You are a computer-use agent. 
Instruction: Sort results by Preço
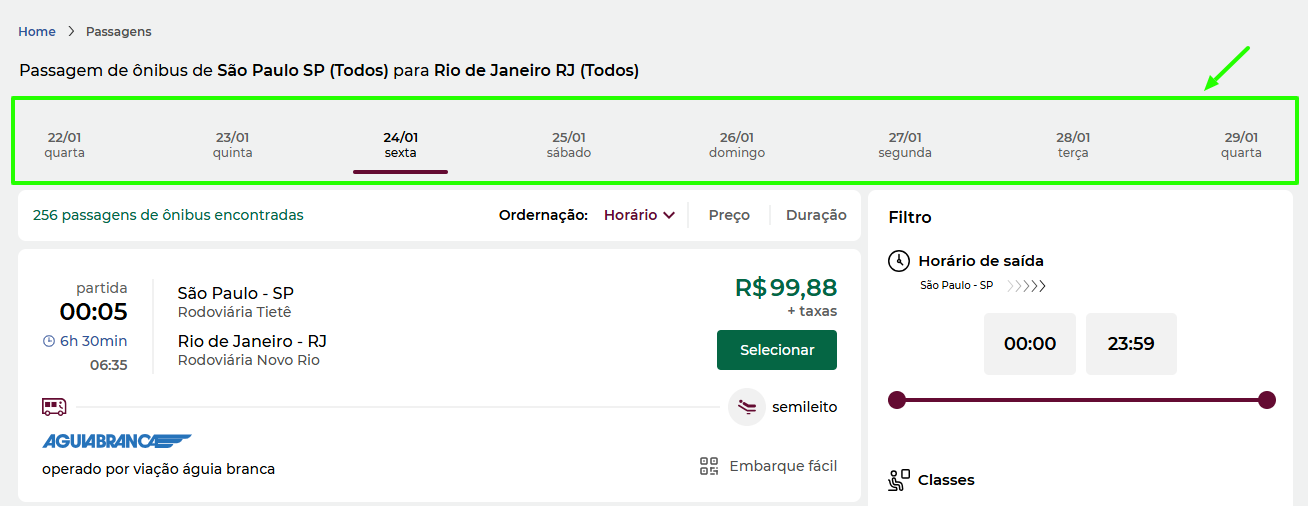click(729, 215)
